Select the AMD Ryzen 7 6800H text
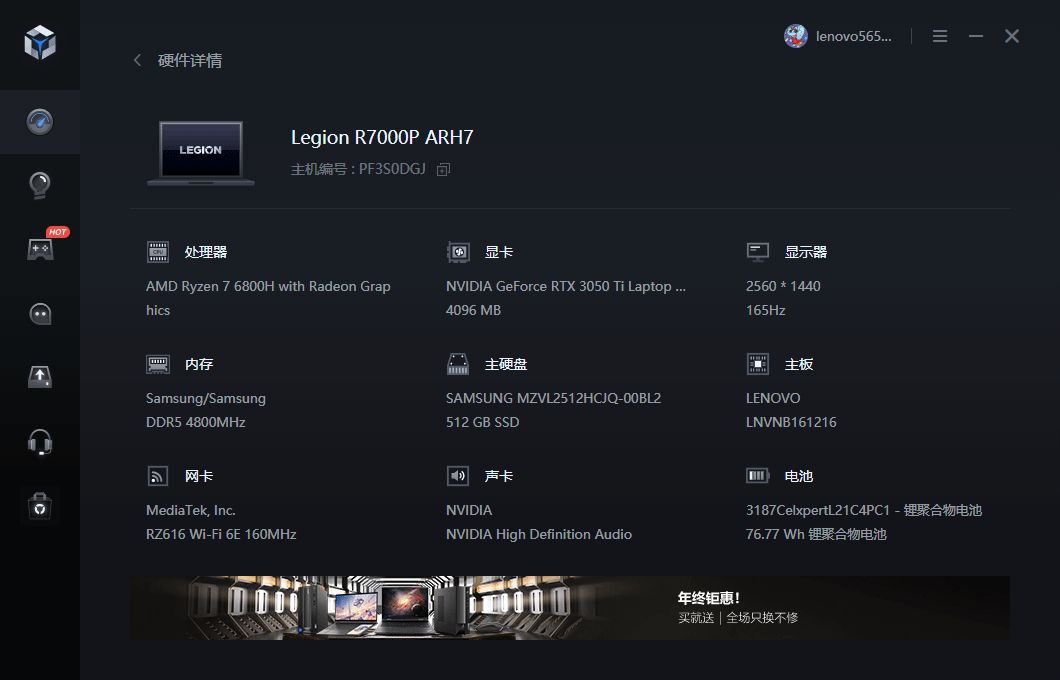 pyautogui.click(x=268, y=298)
